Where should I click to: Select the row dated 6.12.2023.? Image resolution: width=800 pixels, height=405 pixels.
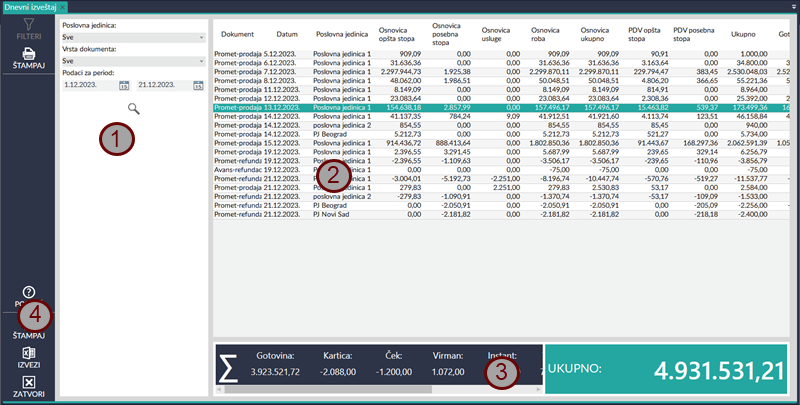point(501,62)
